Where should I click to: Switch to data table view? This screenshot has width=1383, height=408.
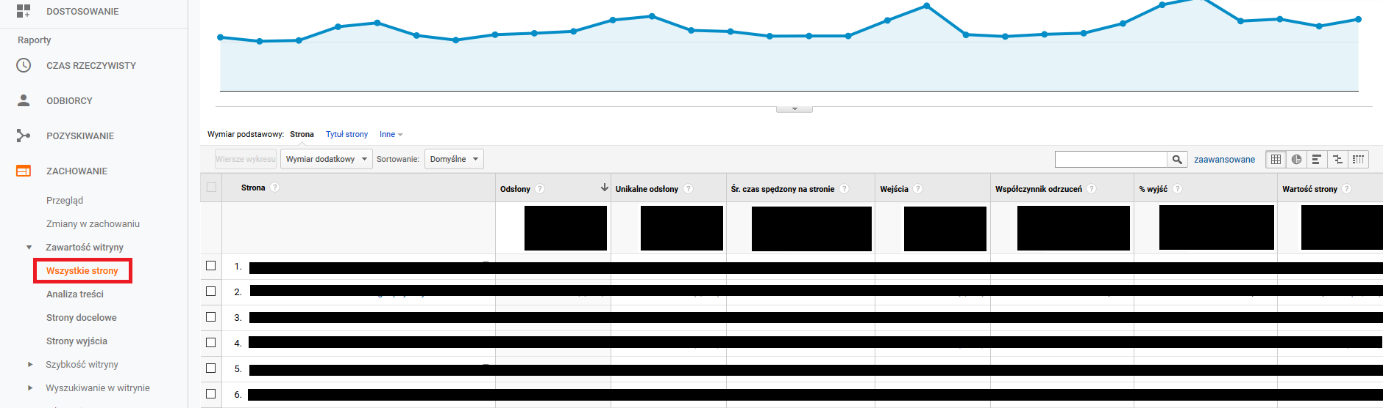point(1275,159)
